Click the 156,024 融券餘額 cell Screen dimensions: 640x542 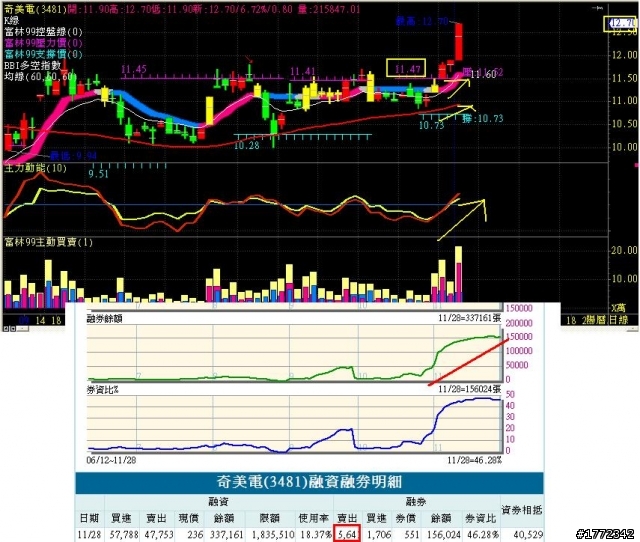pyautogui.click(x=444, y=534)
